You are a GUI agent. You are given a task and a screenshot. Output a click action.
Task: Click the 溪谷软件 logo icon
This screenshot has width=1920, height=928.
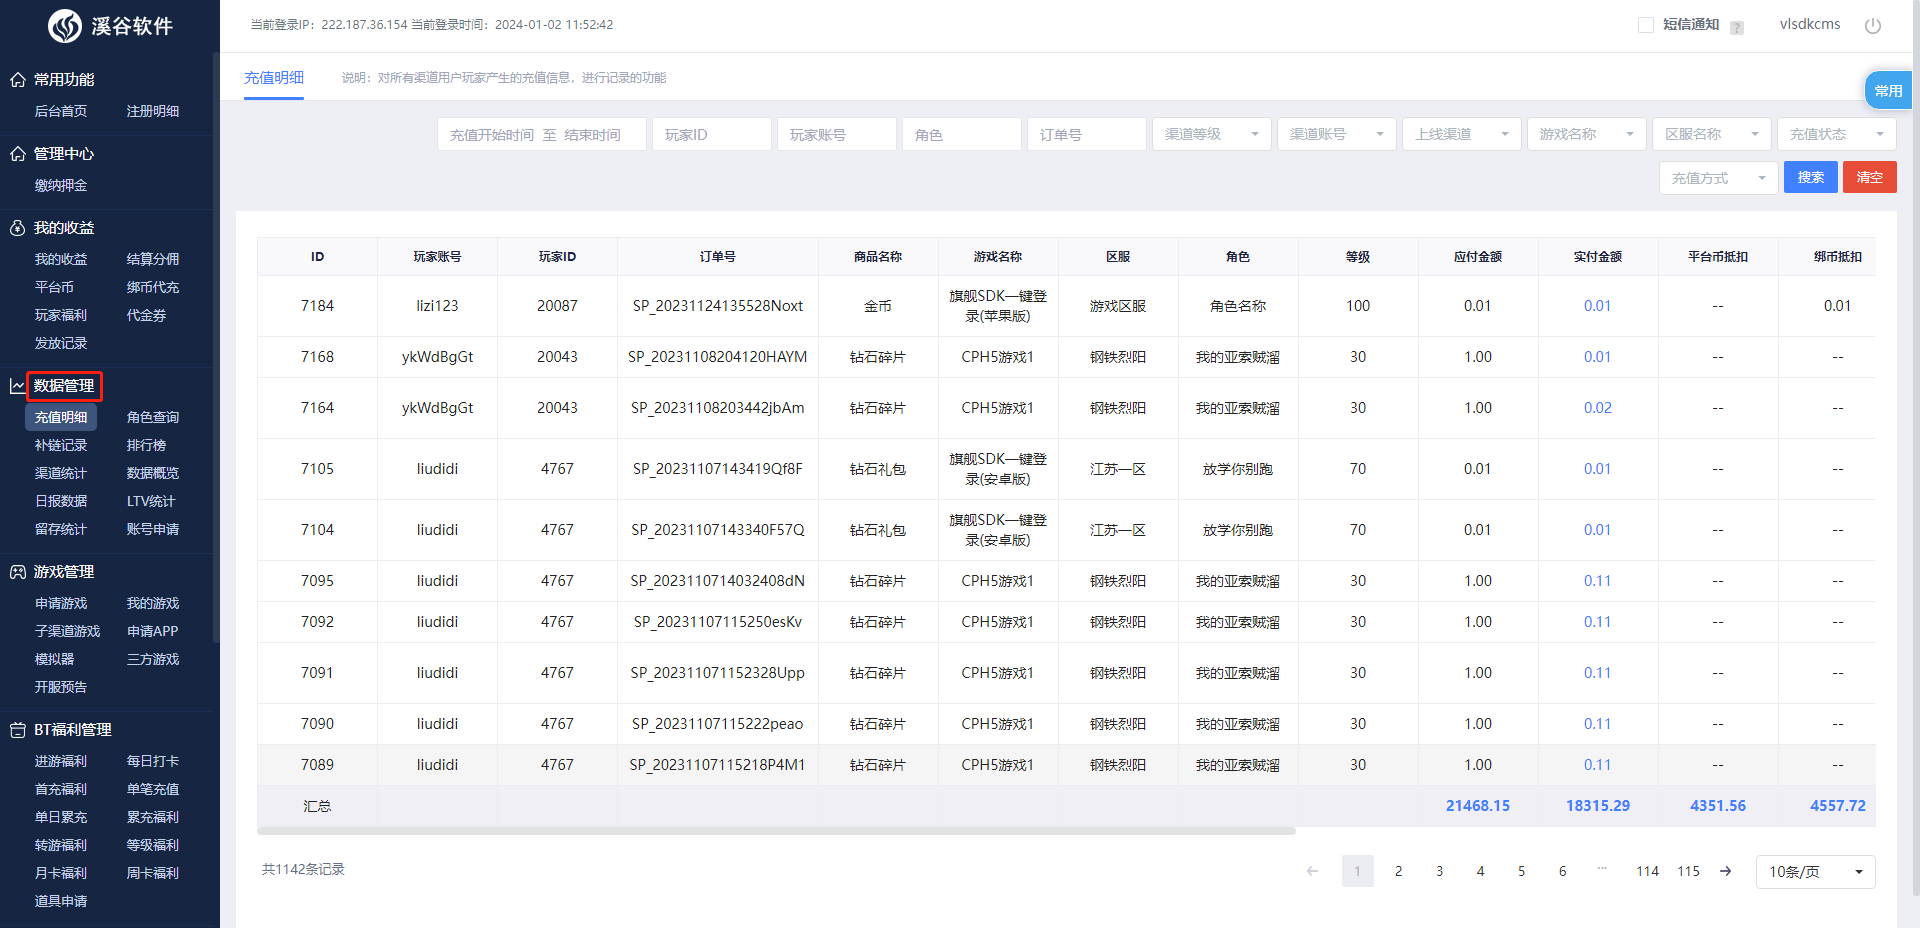pyautogui.click(x=65, y=26)
